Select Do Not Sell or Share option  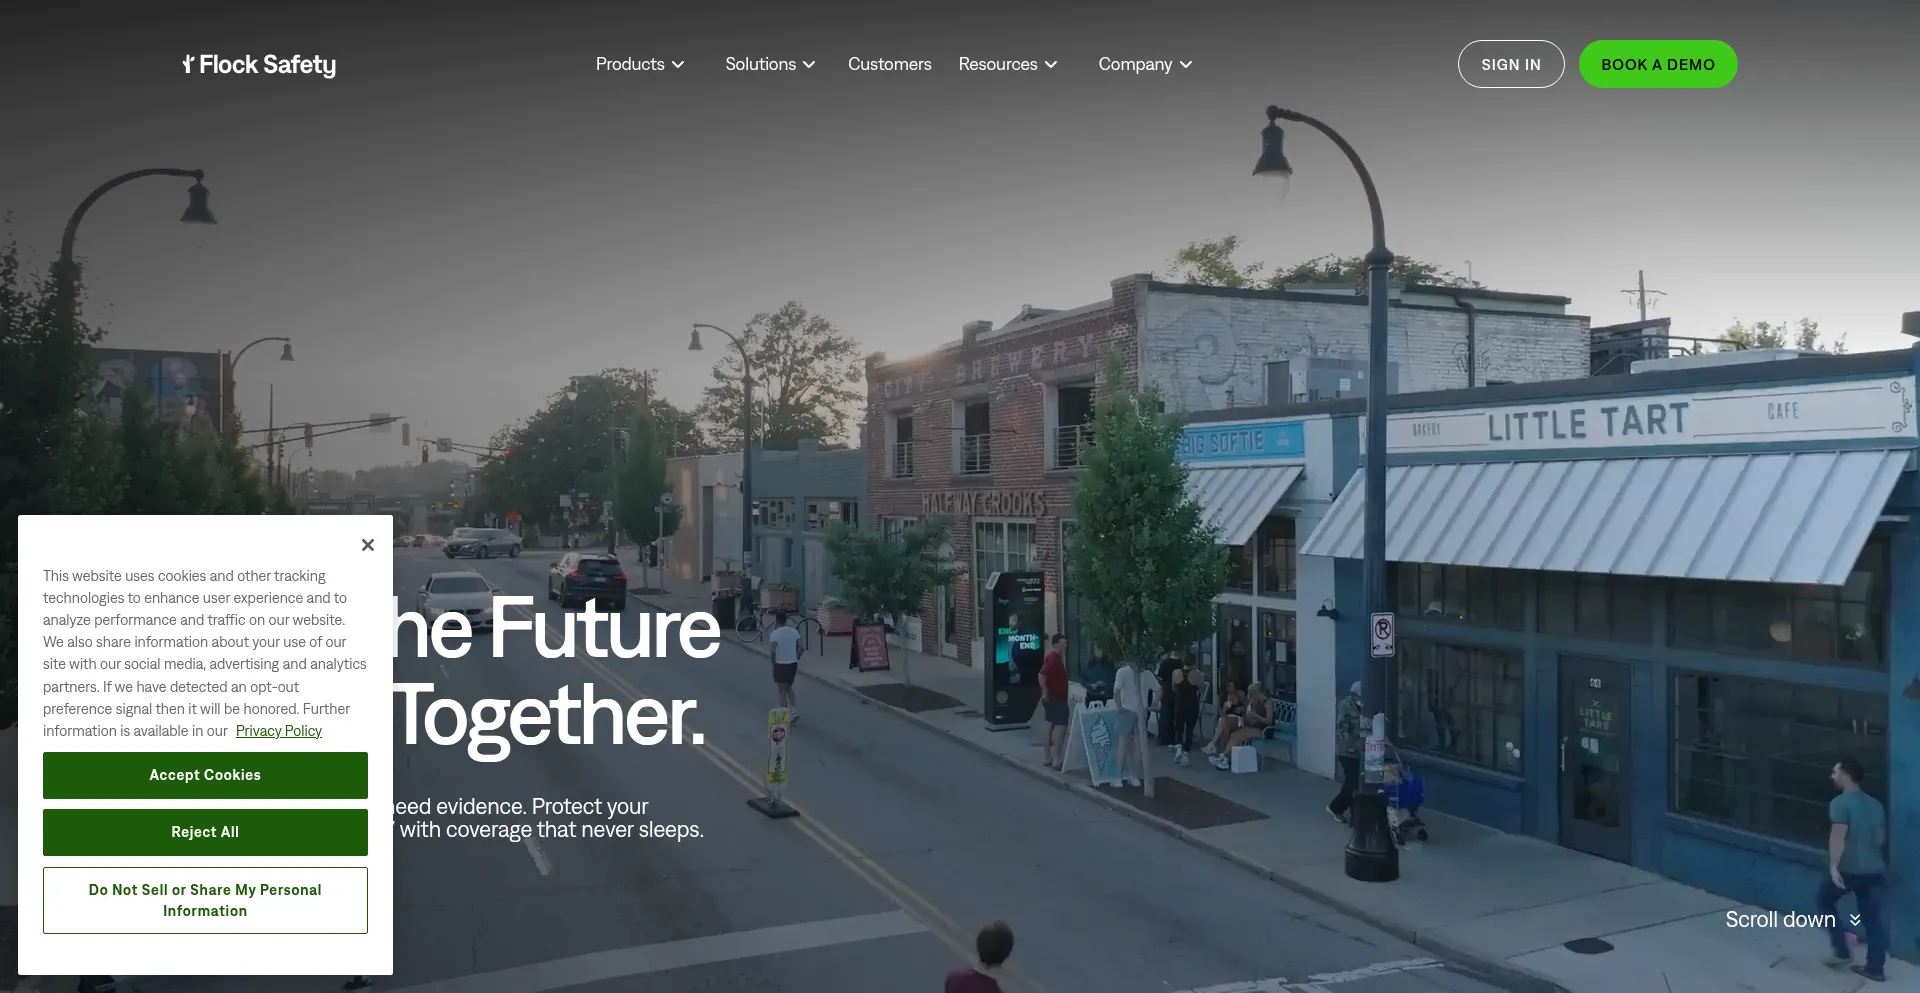click(205, 900)
